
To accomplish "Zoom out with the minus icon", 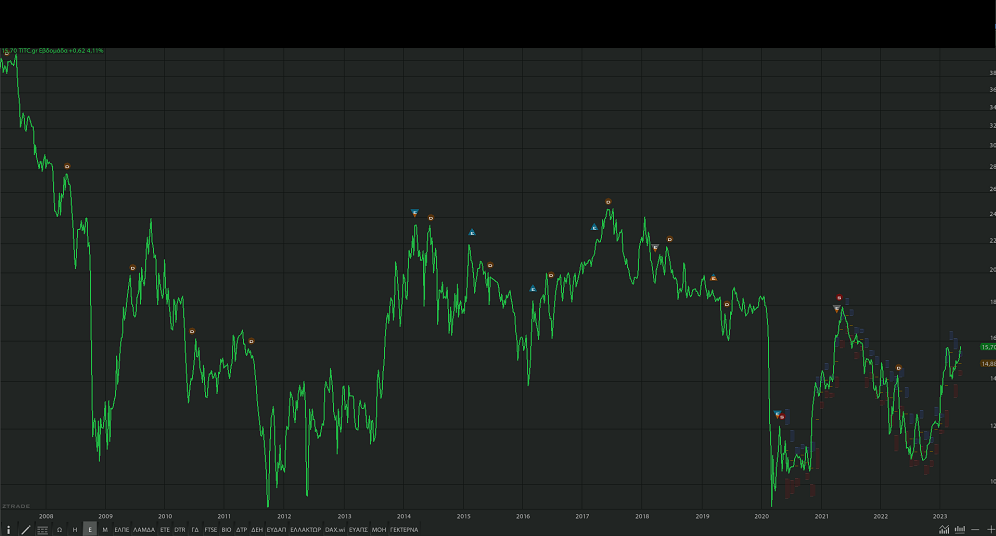I will pyautogui.click(x=976, y=530).
